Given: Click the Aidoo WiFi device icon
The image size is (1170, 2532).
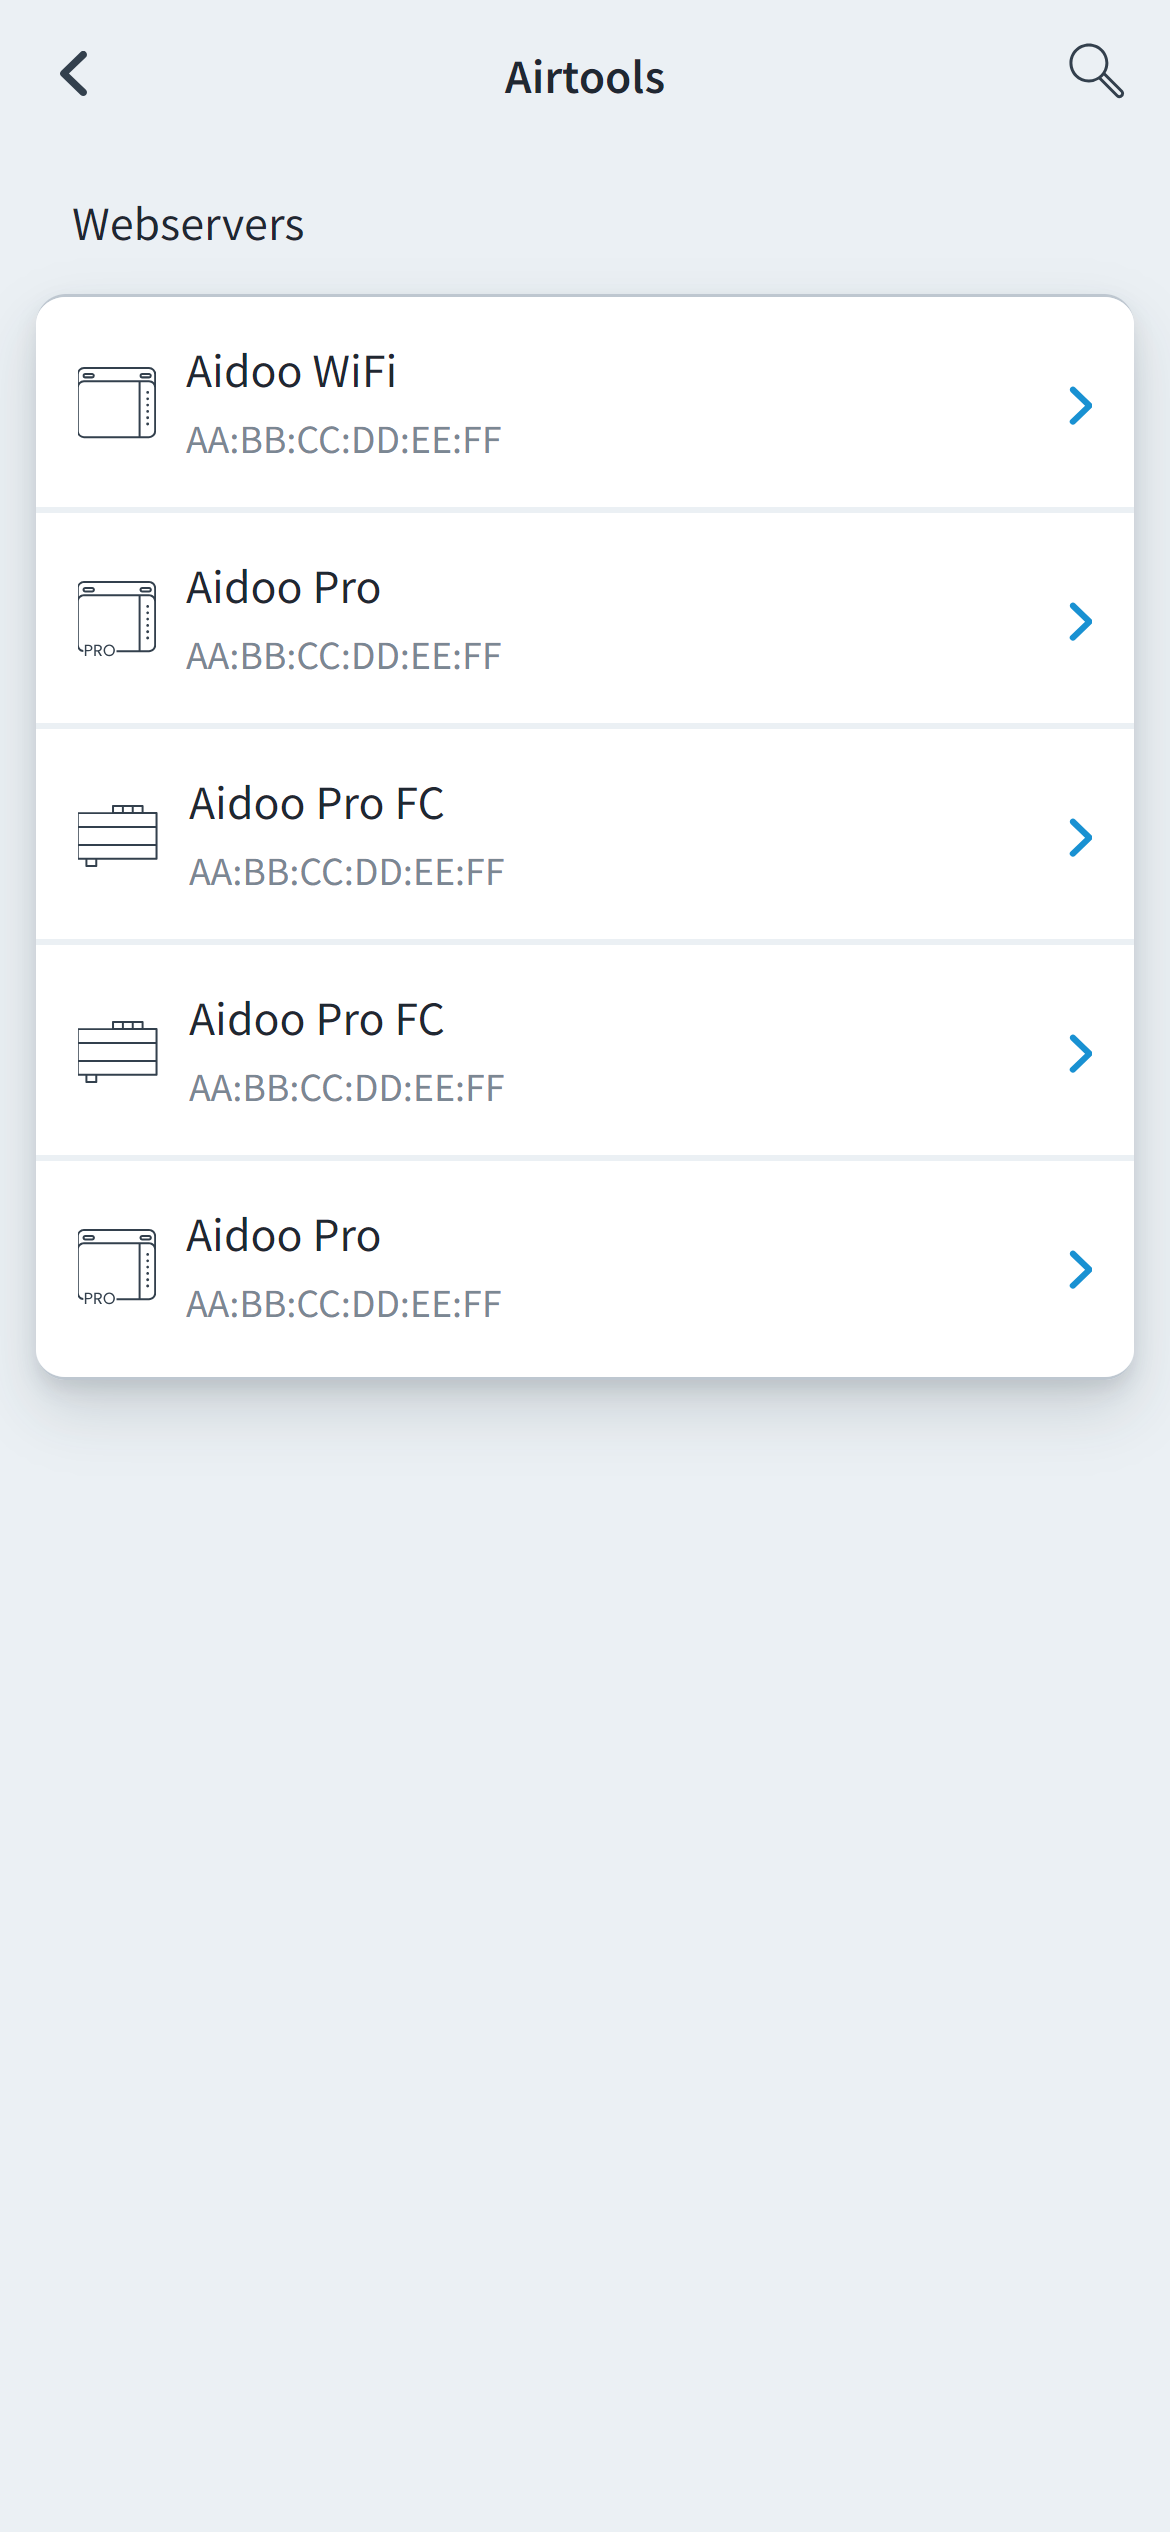Looking at the screenshot, I should click(117, 403).
